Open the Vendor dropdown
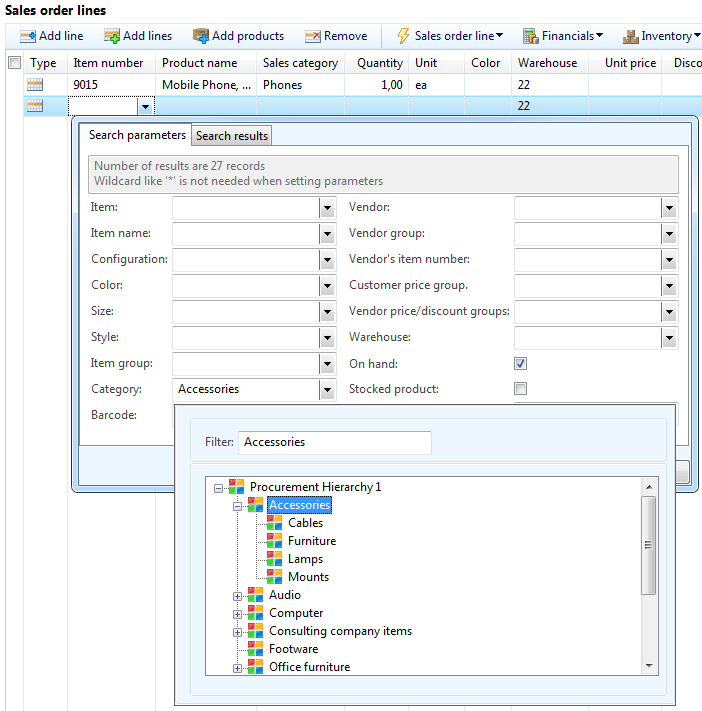The height and width of the screenshot is (711, 702). click(669, 208)
